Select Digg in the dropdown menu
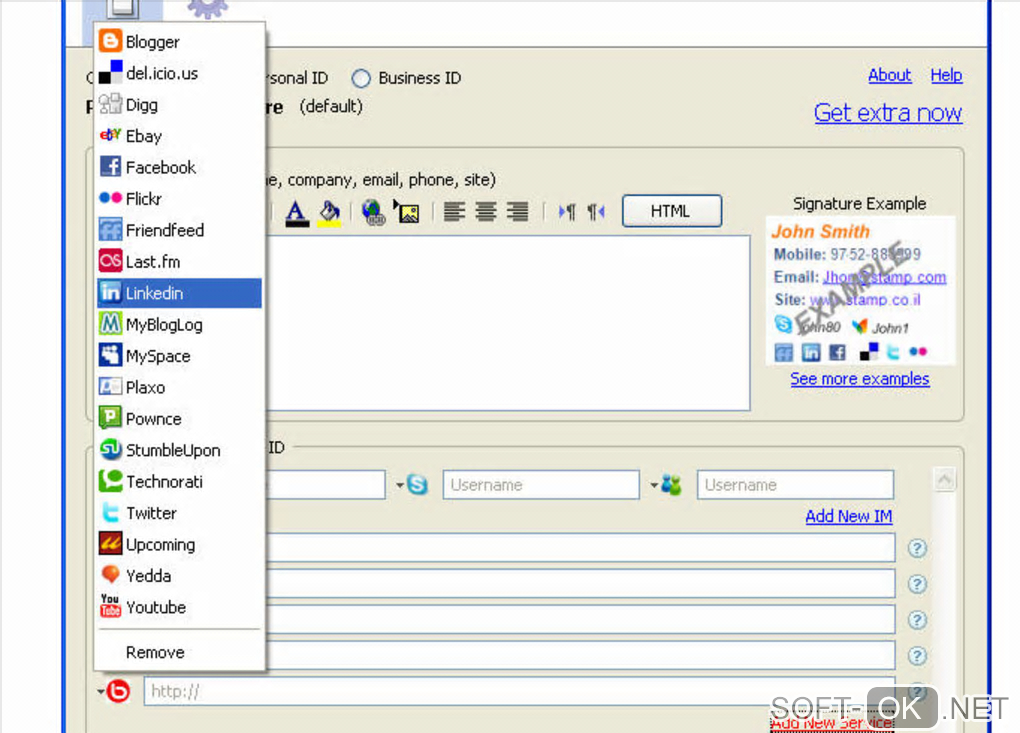 [x=179, y=105]
